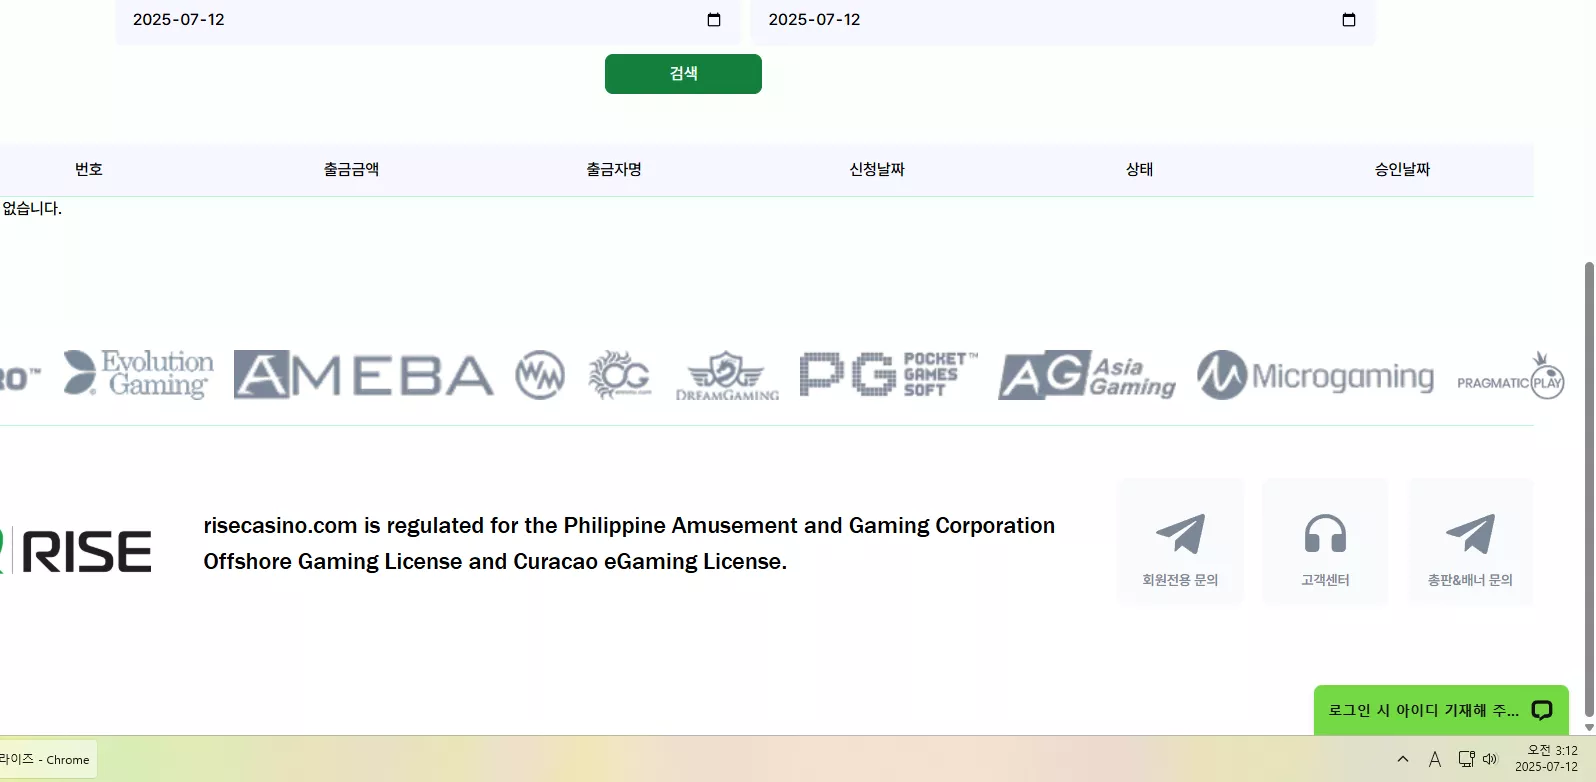Switch the IME input mode indicator A

(1435, 759)
